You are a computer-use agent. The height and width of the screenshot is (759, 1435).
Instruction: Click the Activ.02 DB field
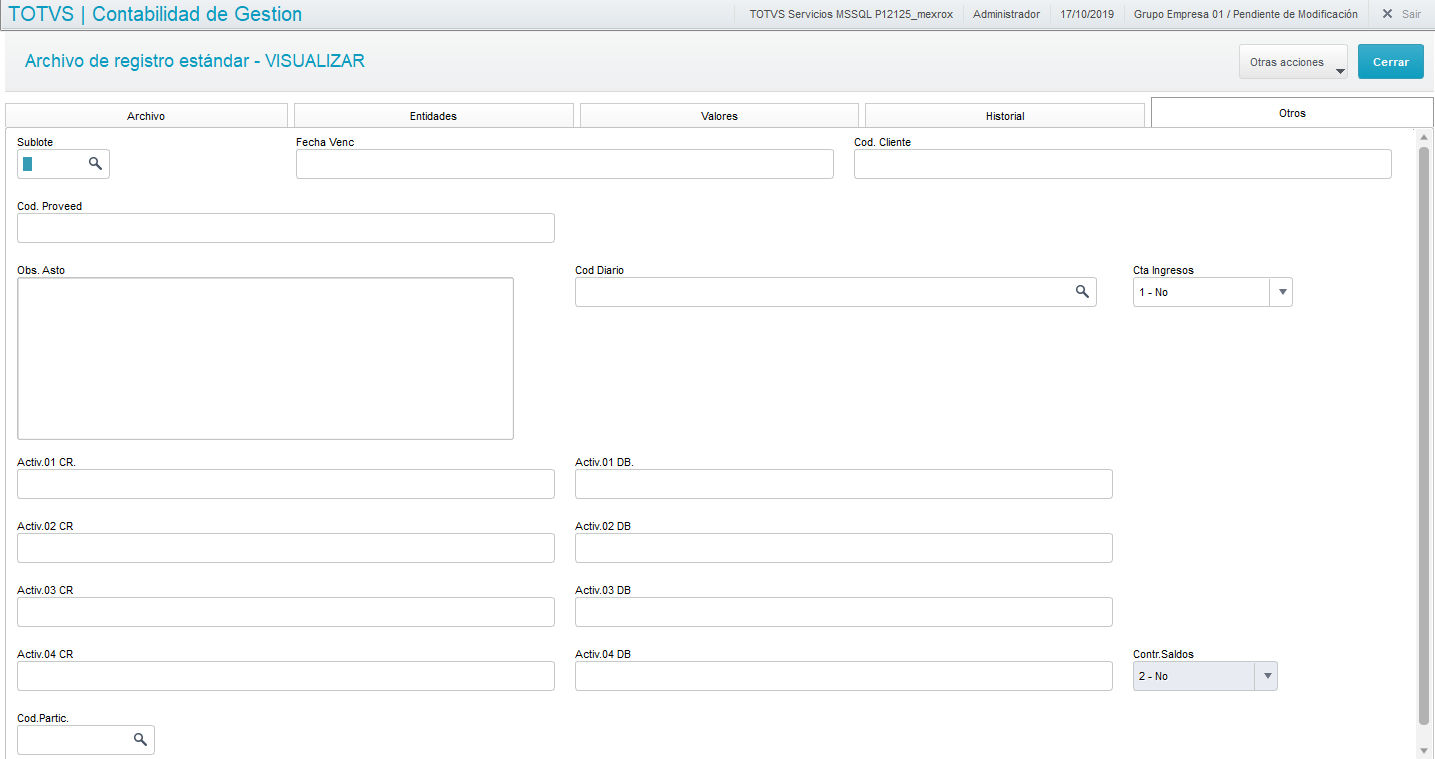click(844, 548)
